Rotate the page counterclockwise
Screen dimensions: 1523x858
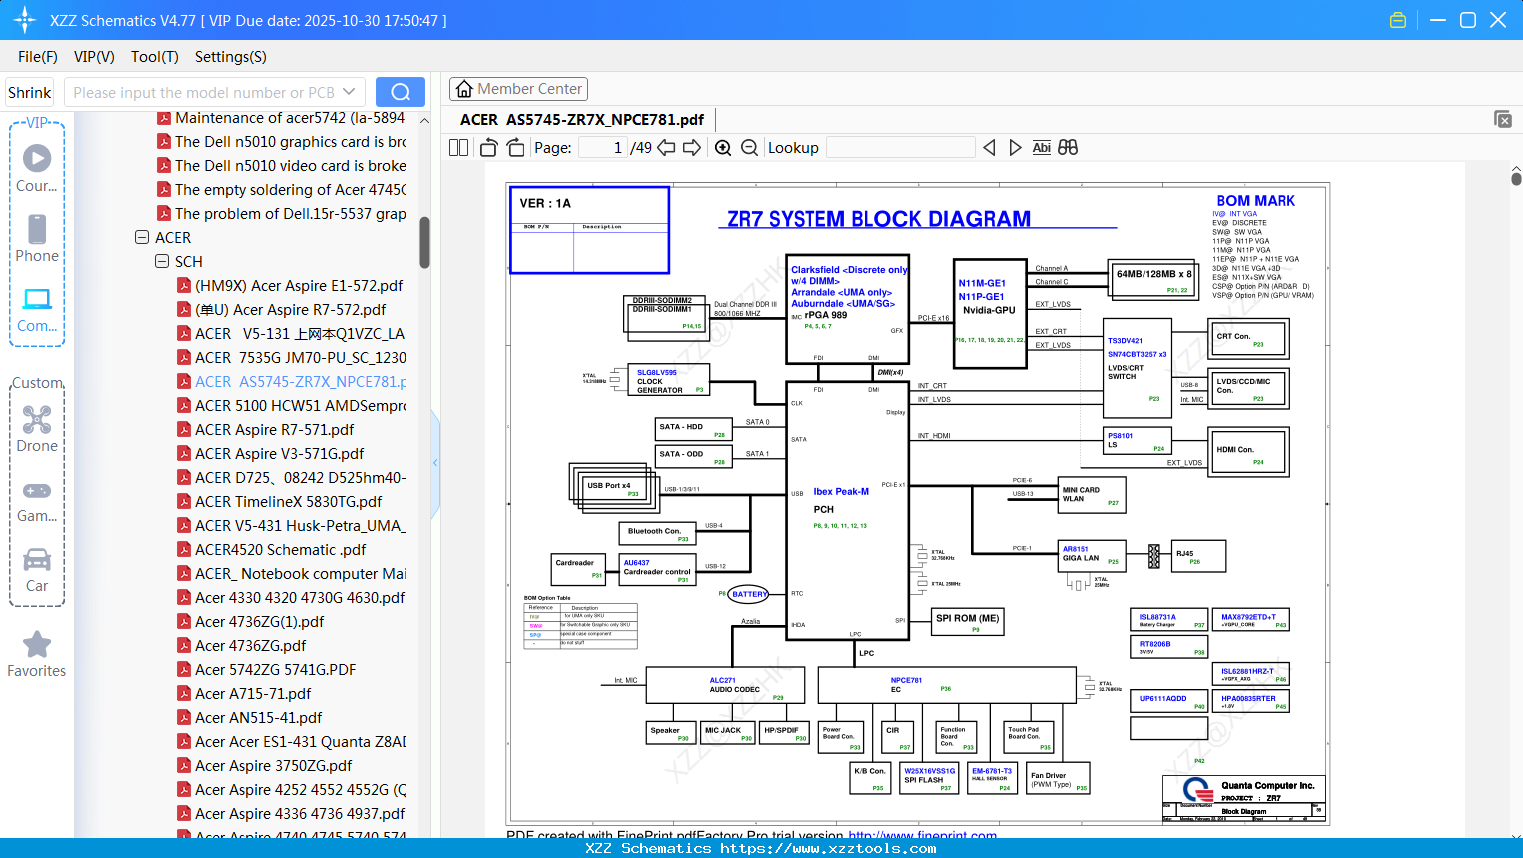click(489, 148)
